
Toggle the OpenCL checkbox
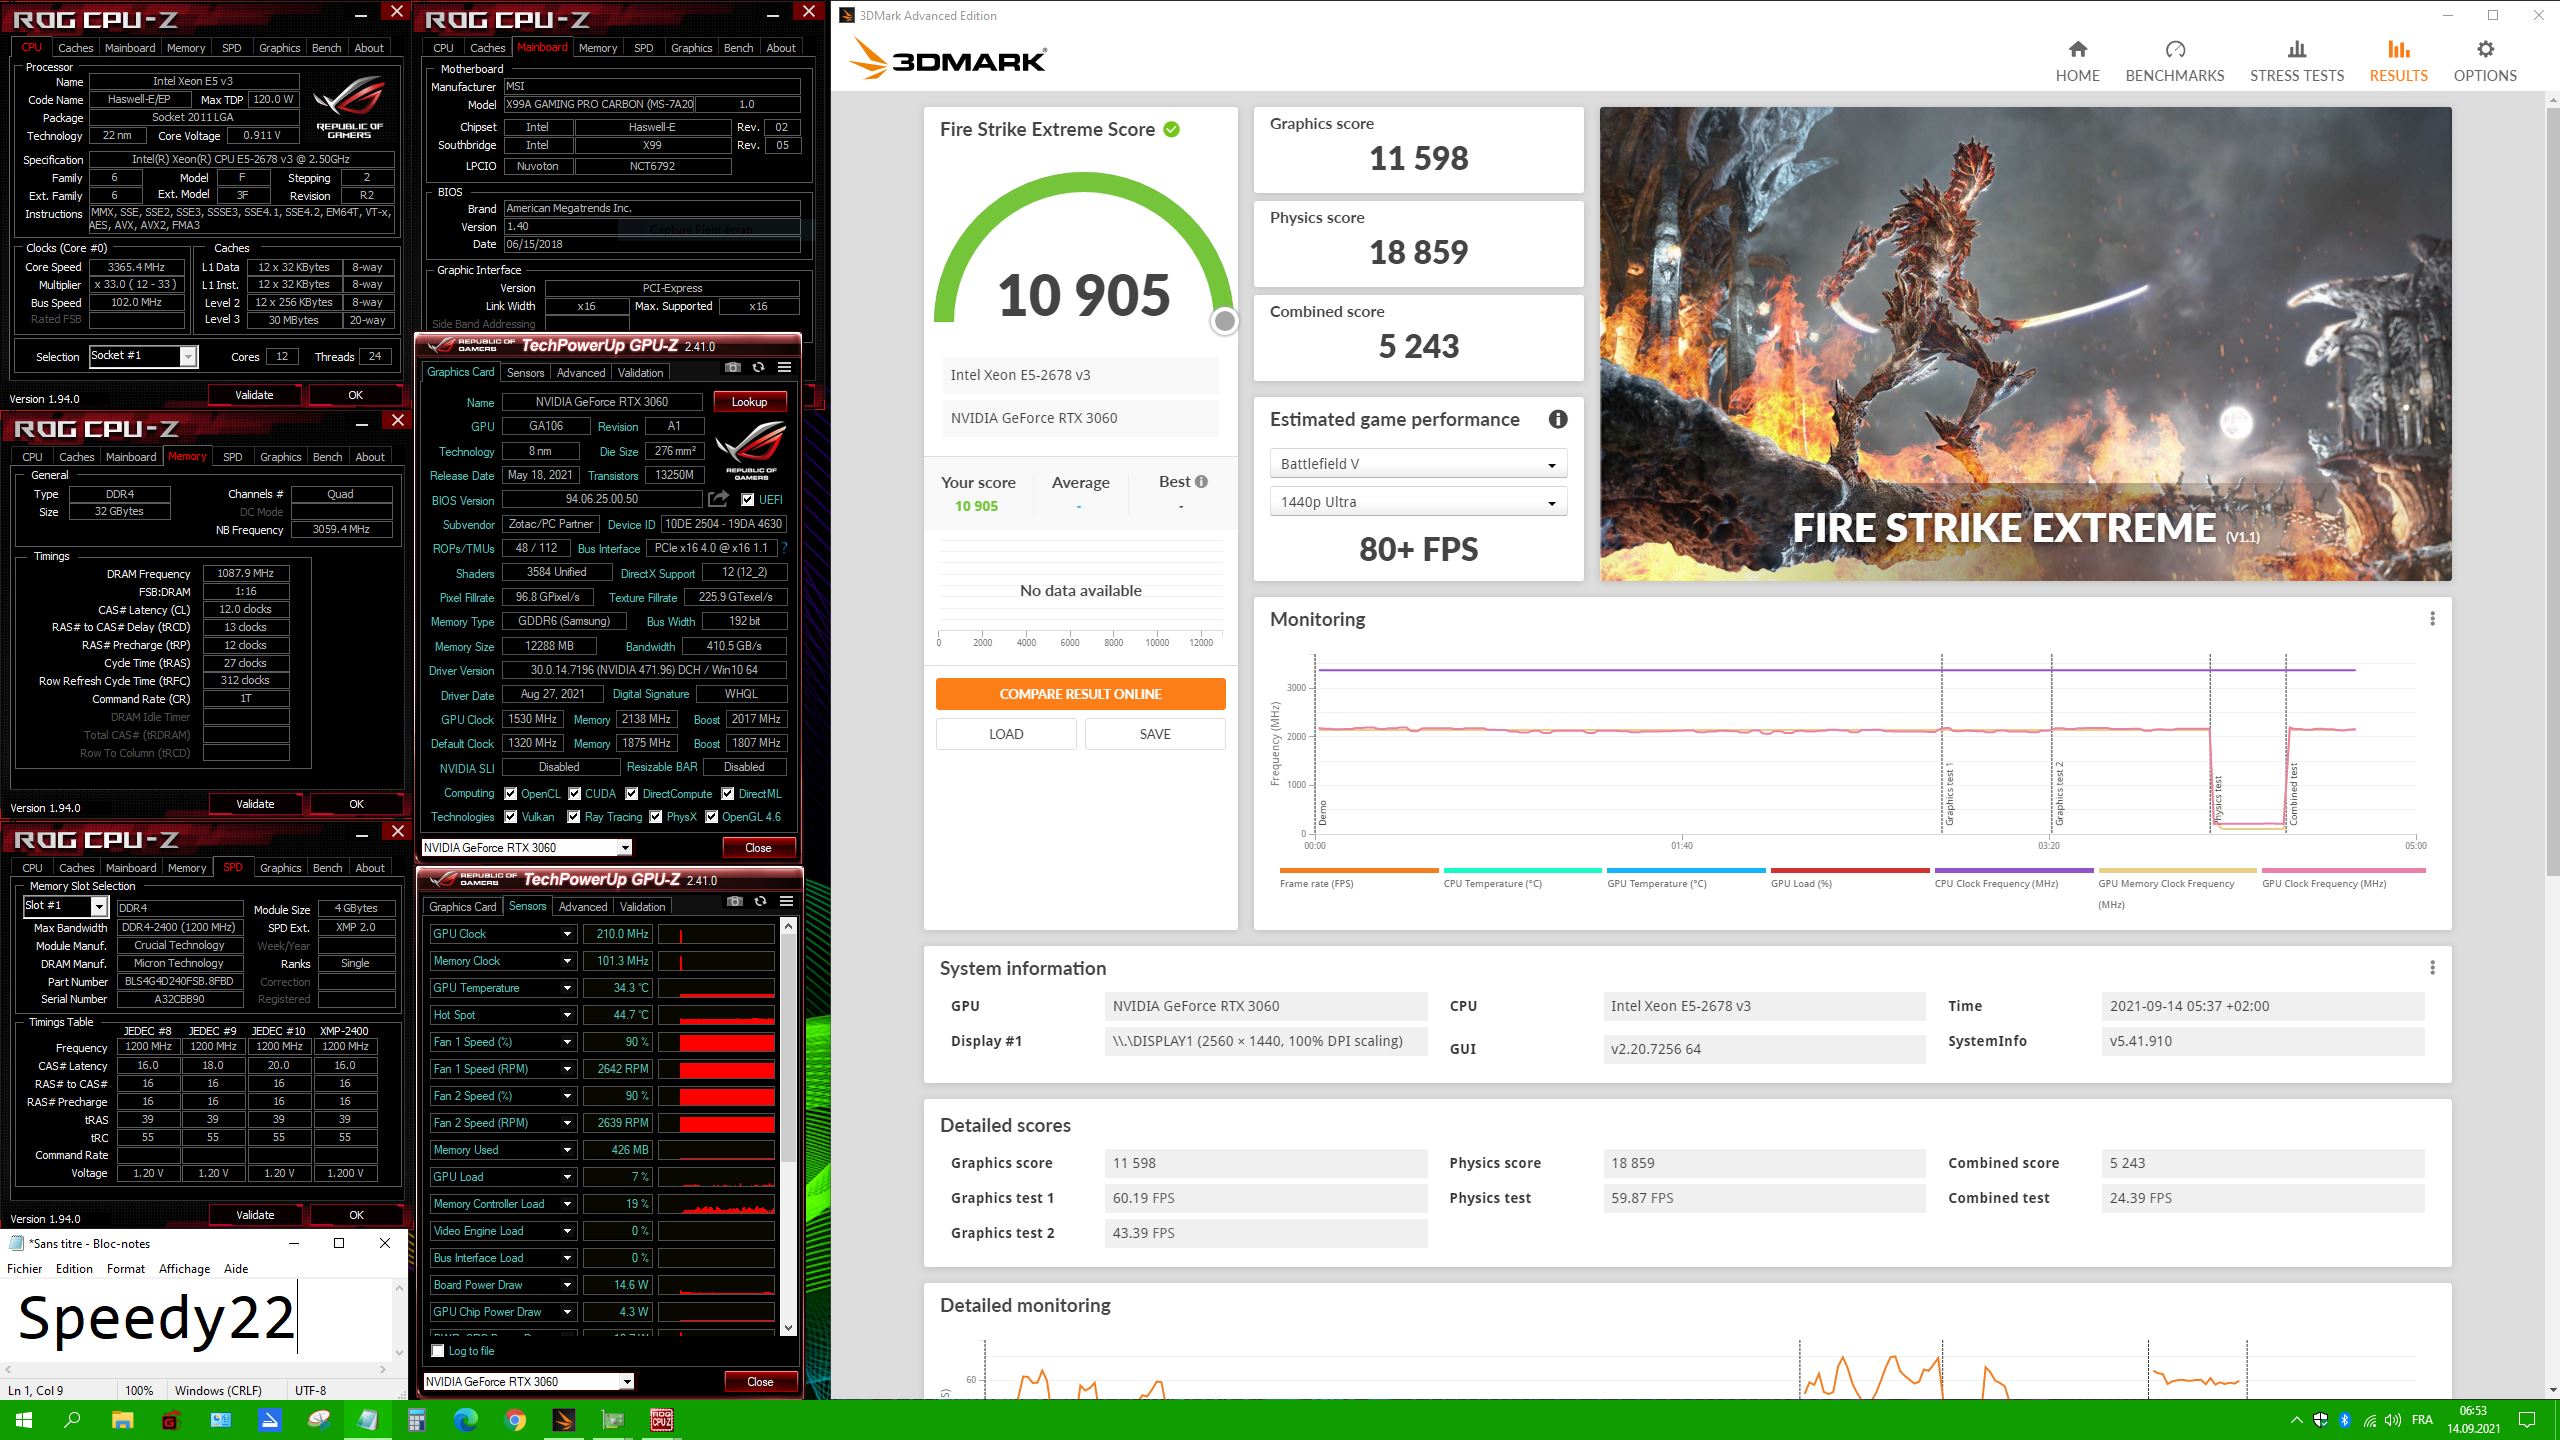click(511, 794)
